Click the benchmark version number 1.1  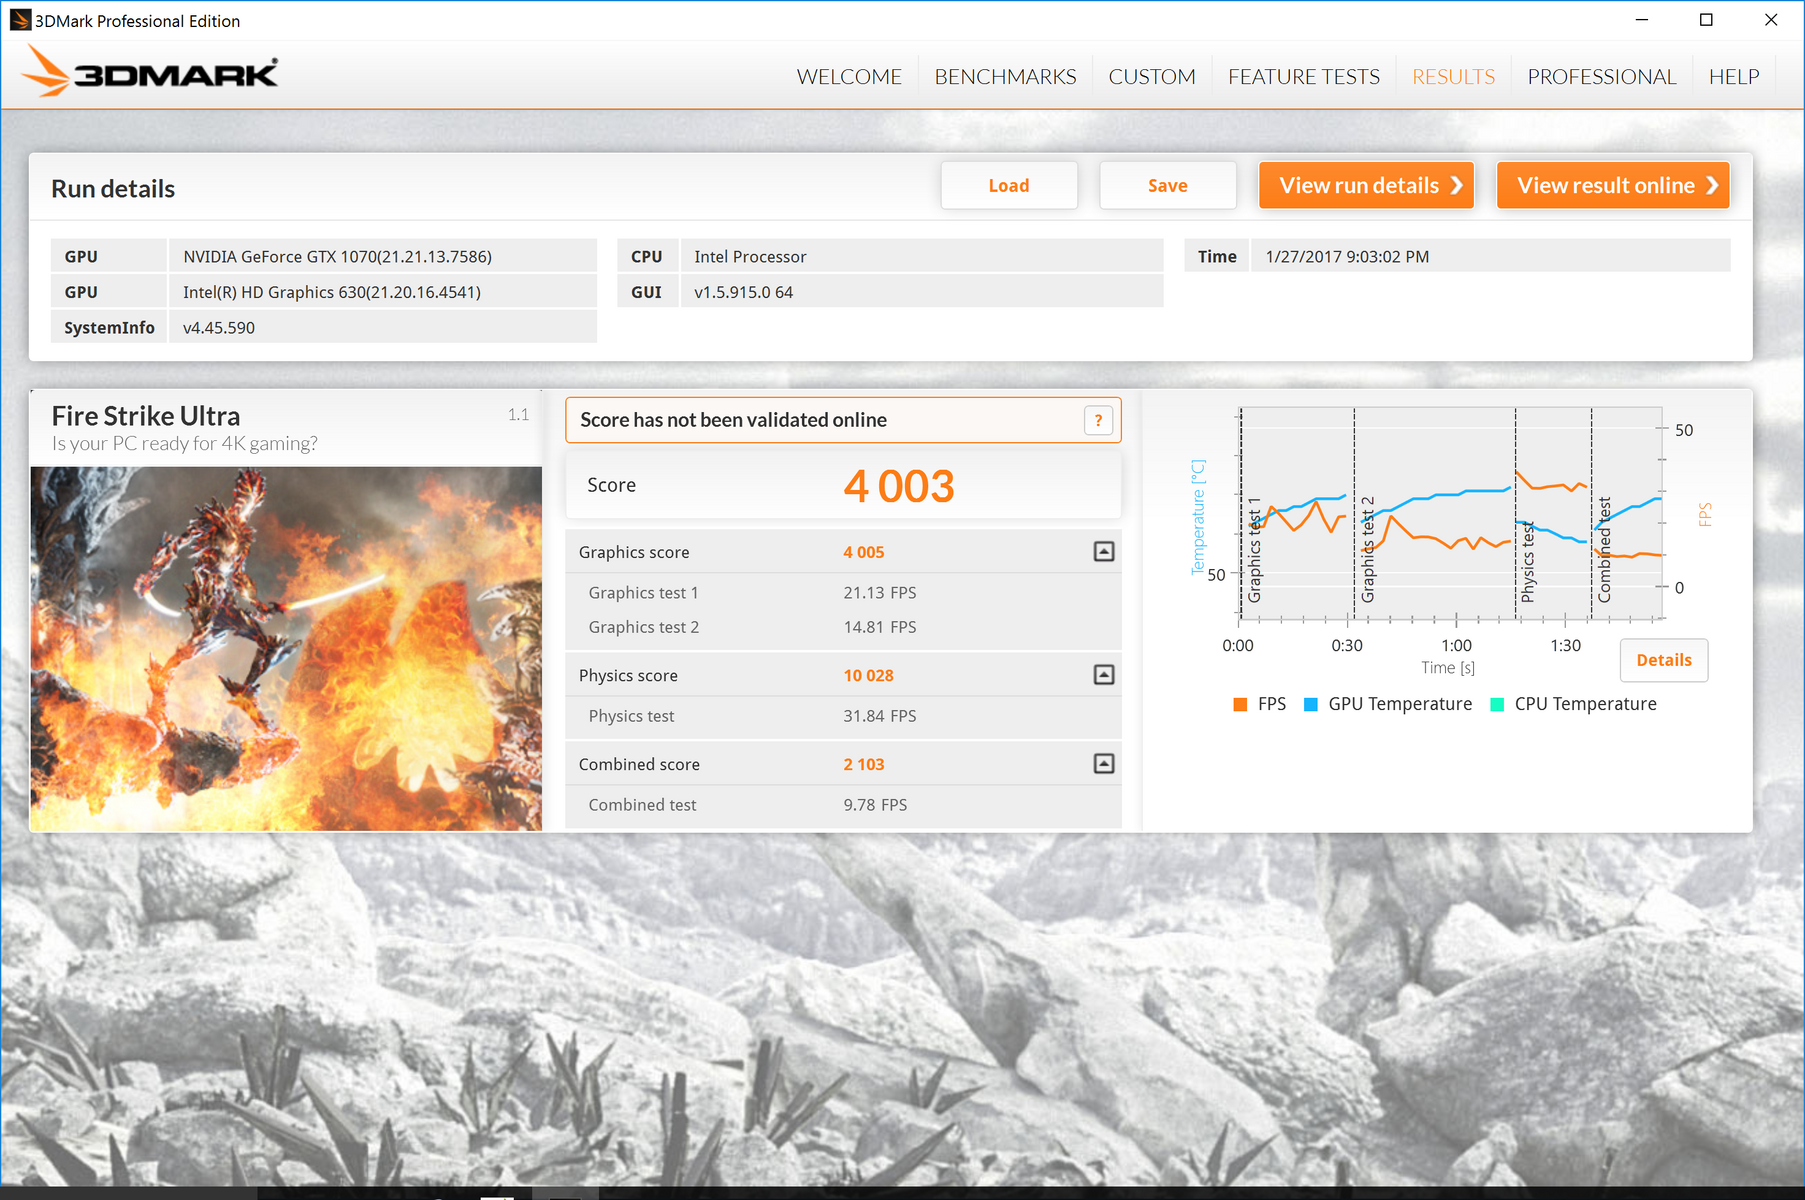(518, 414)
